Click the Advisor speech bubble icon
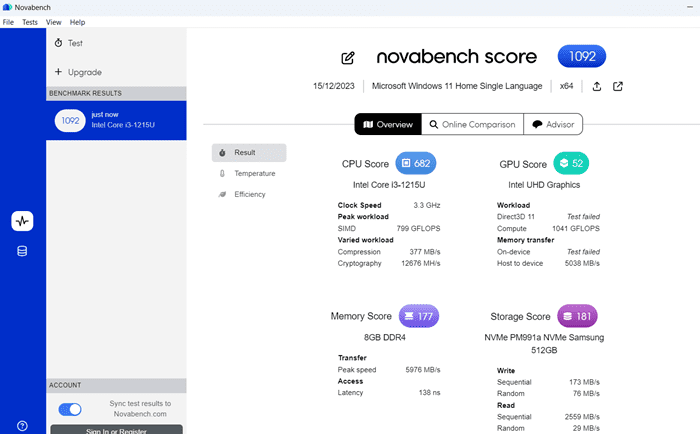 pos(538,125)
